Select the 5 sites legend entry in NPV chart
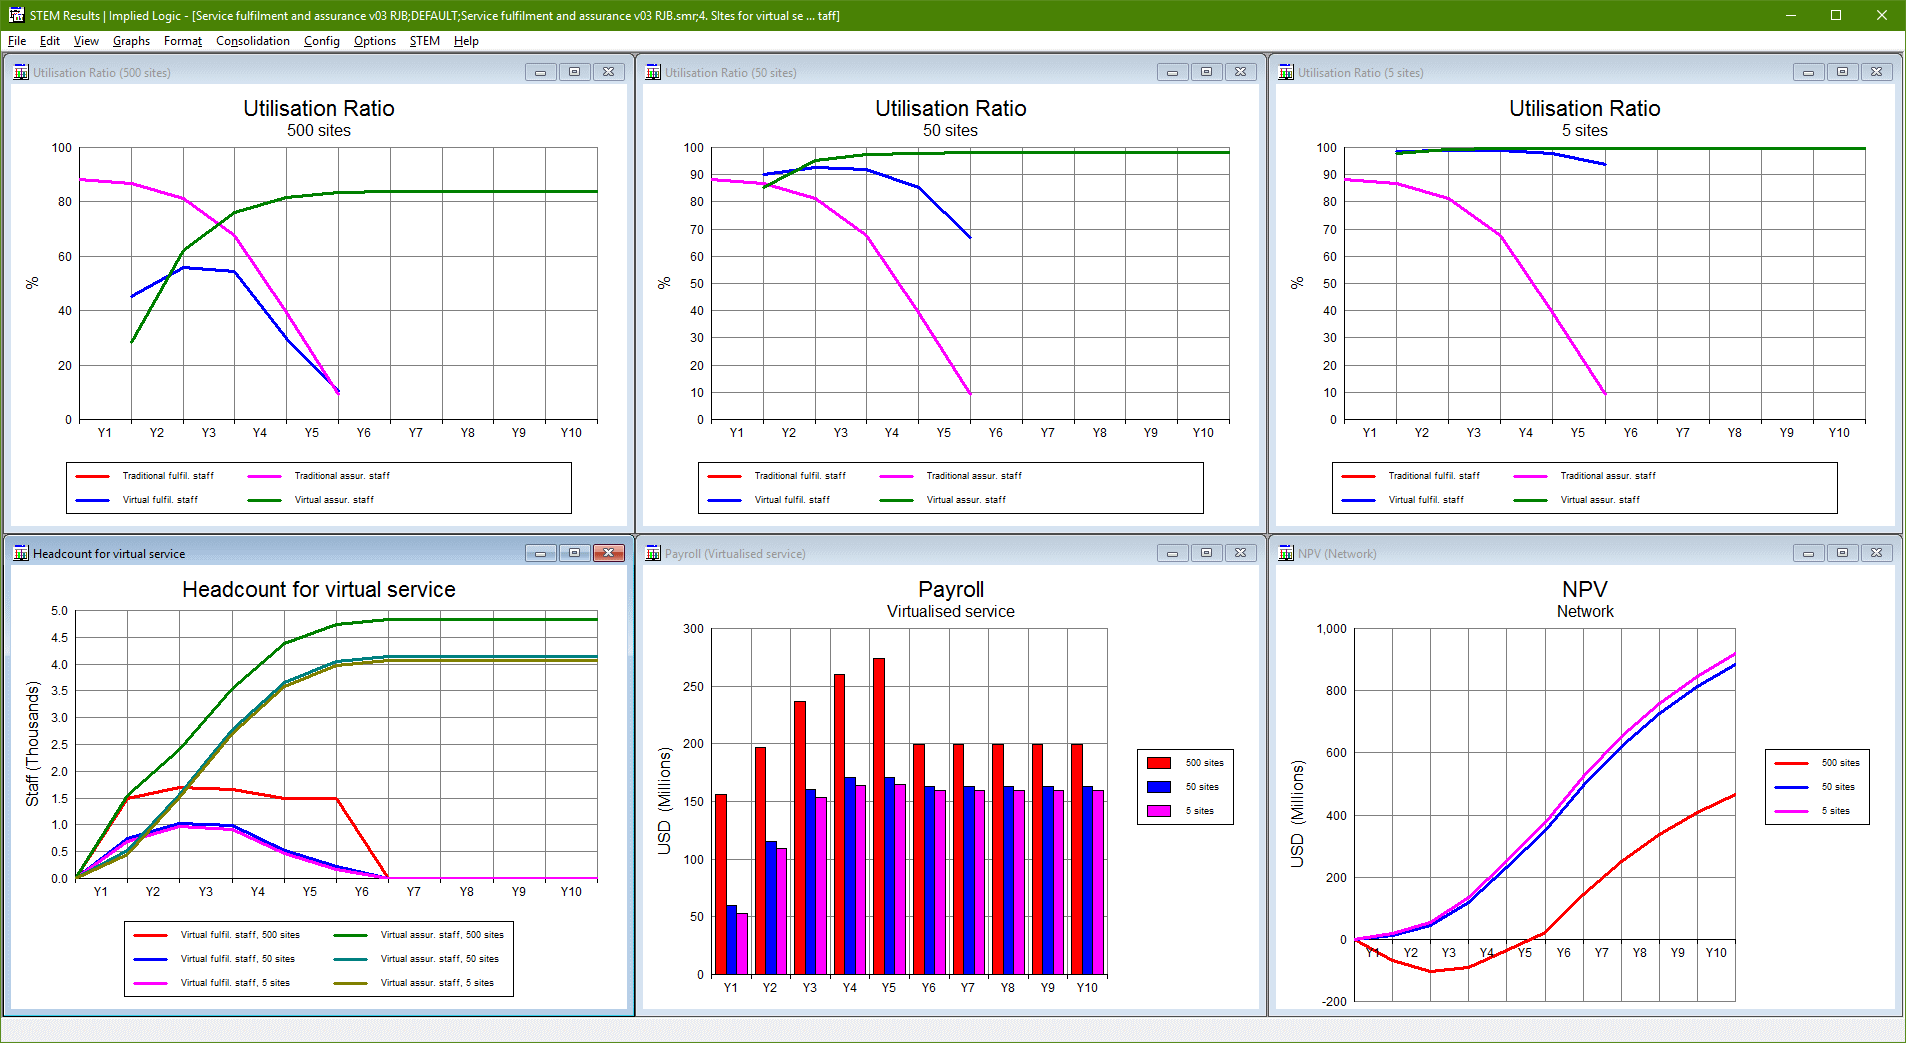The width and height of the screenshot is (1906, 1043). pyautogui.click(x=1835, y=811)
